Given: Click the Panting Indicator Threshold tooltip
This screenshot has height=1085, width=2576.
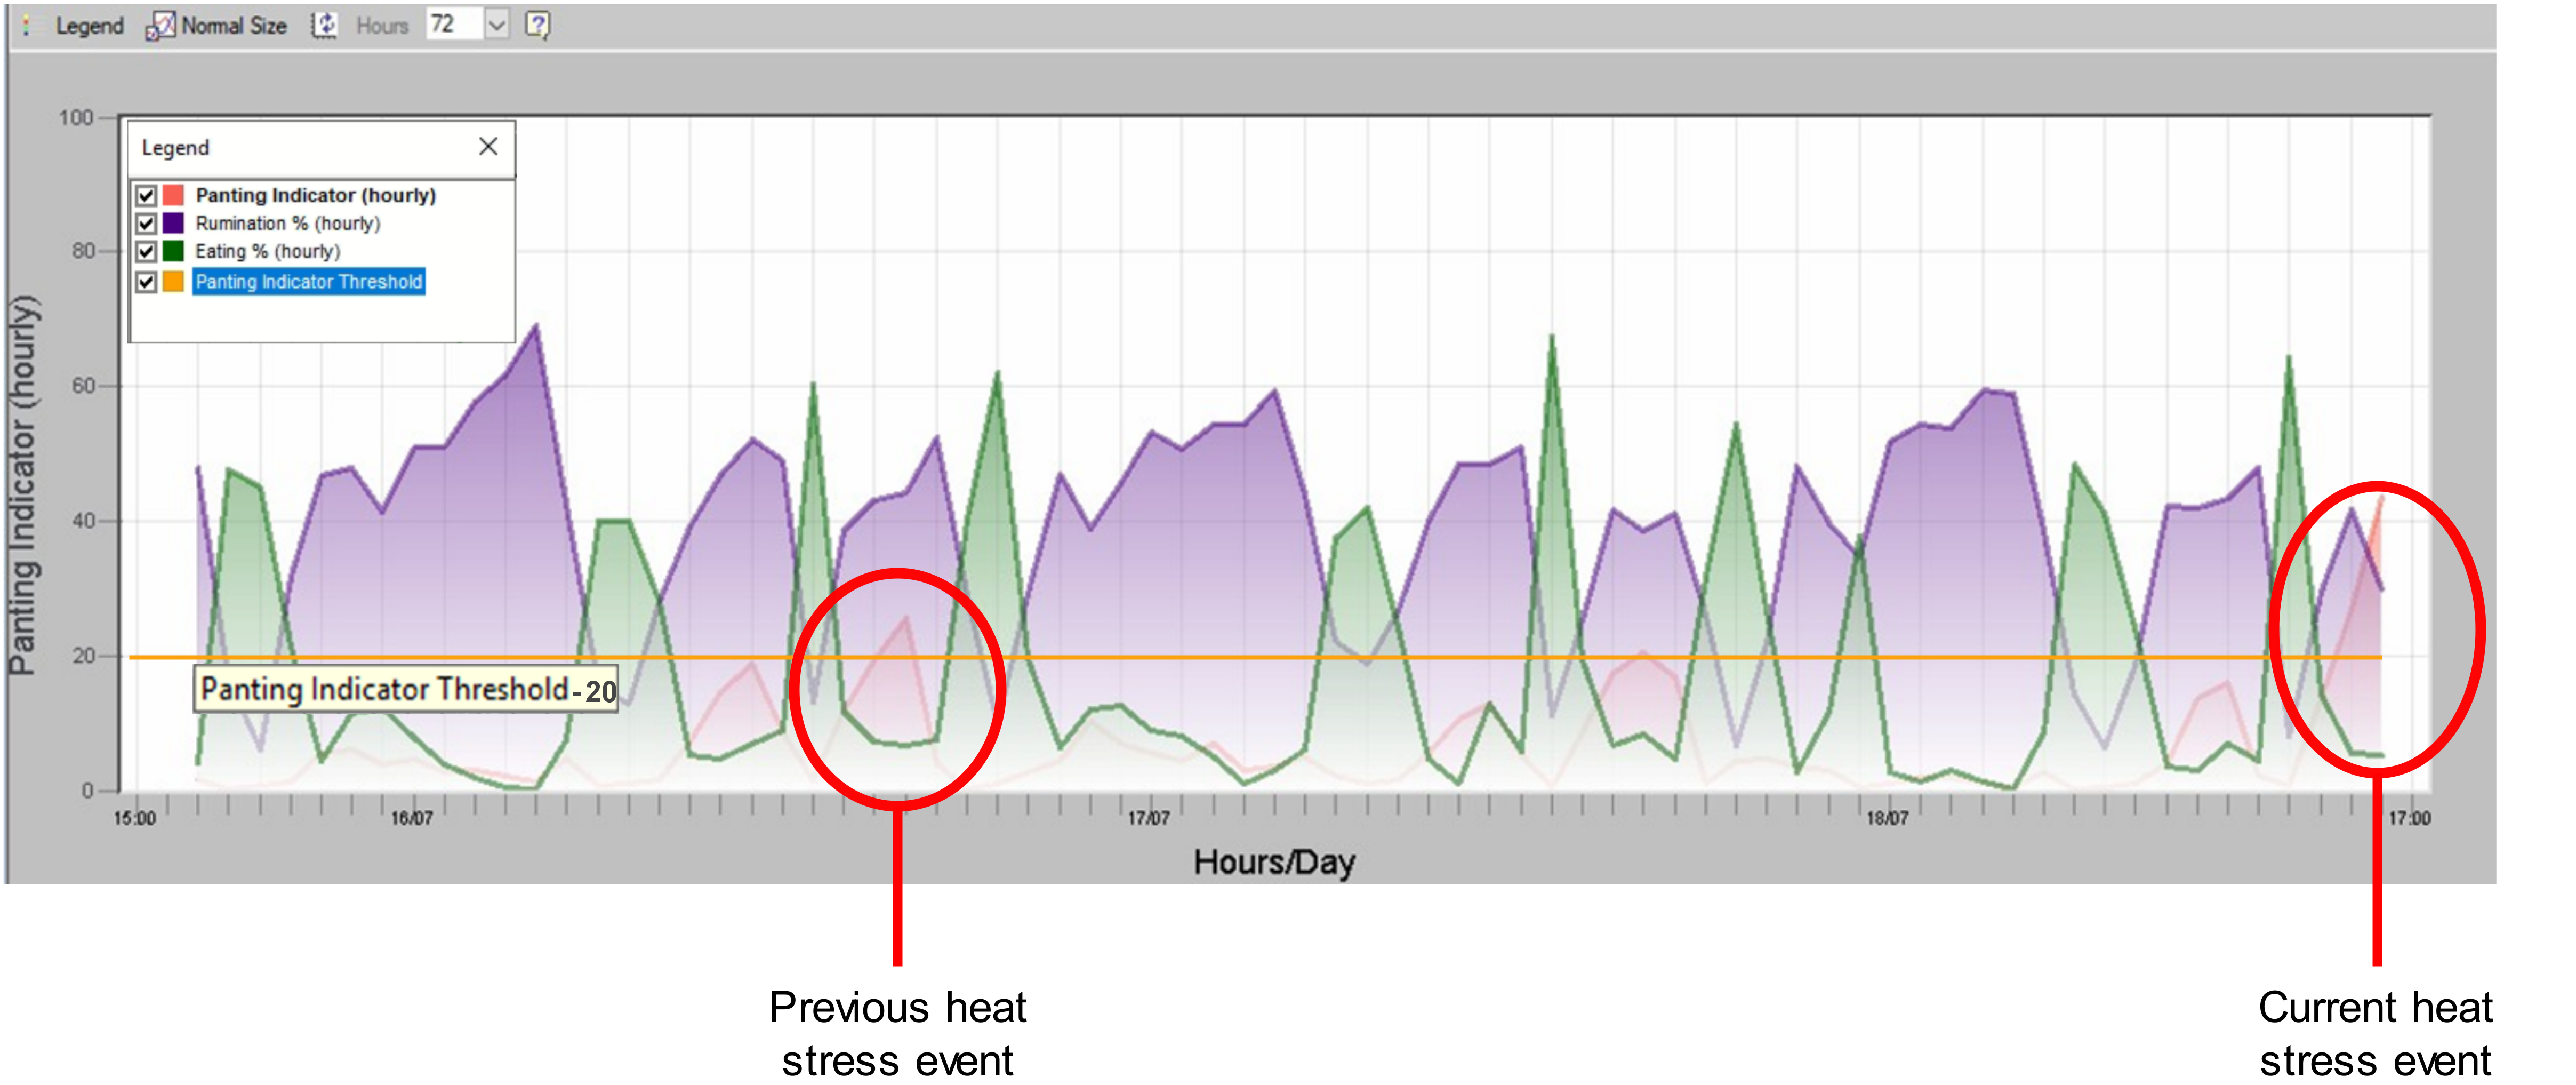Looking at the screenshot, I should click(x=406, y=690).
